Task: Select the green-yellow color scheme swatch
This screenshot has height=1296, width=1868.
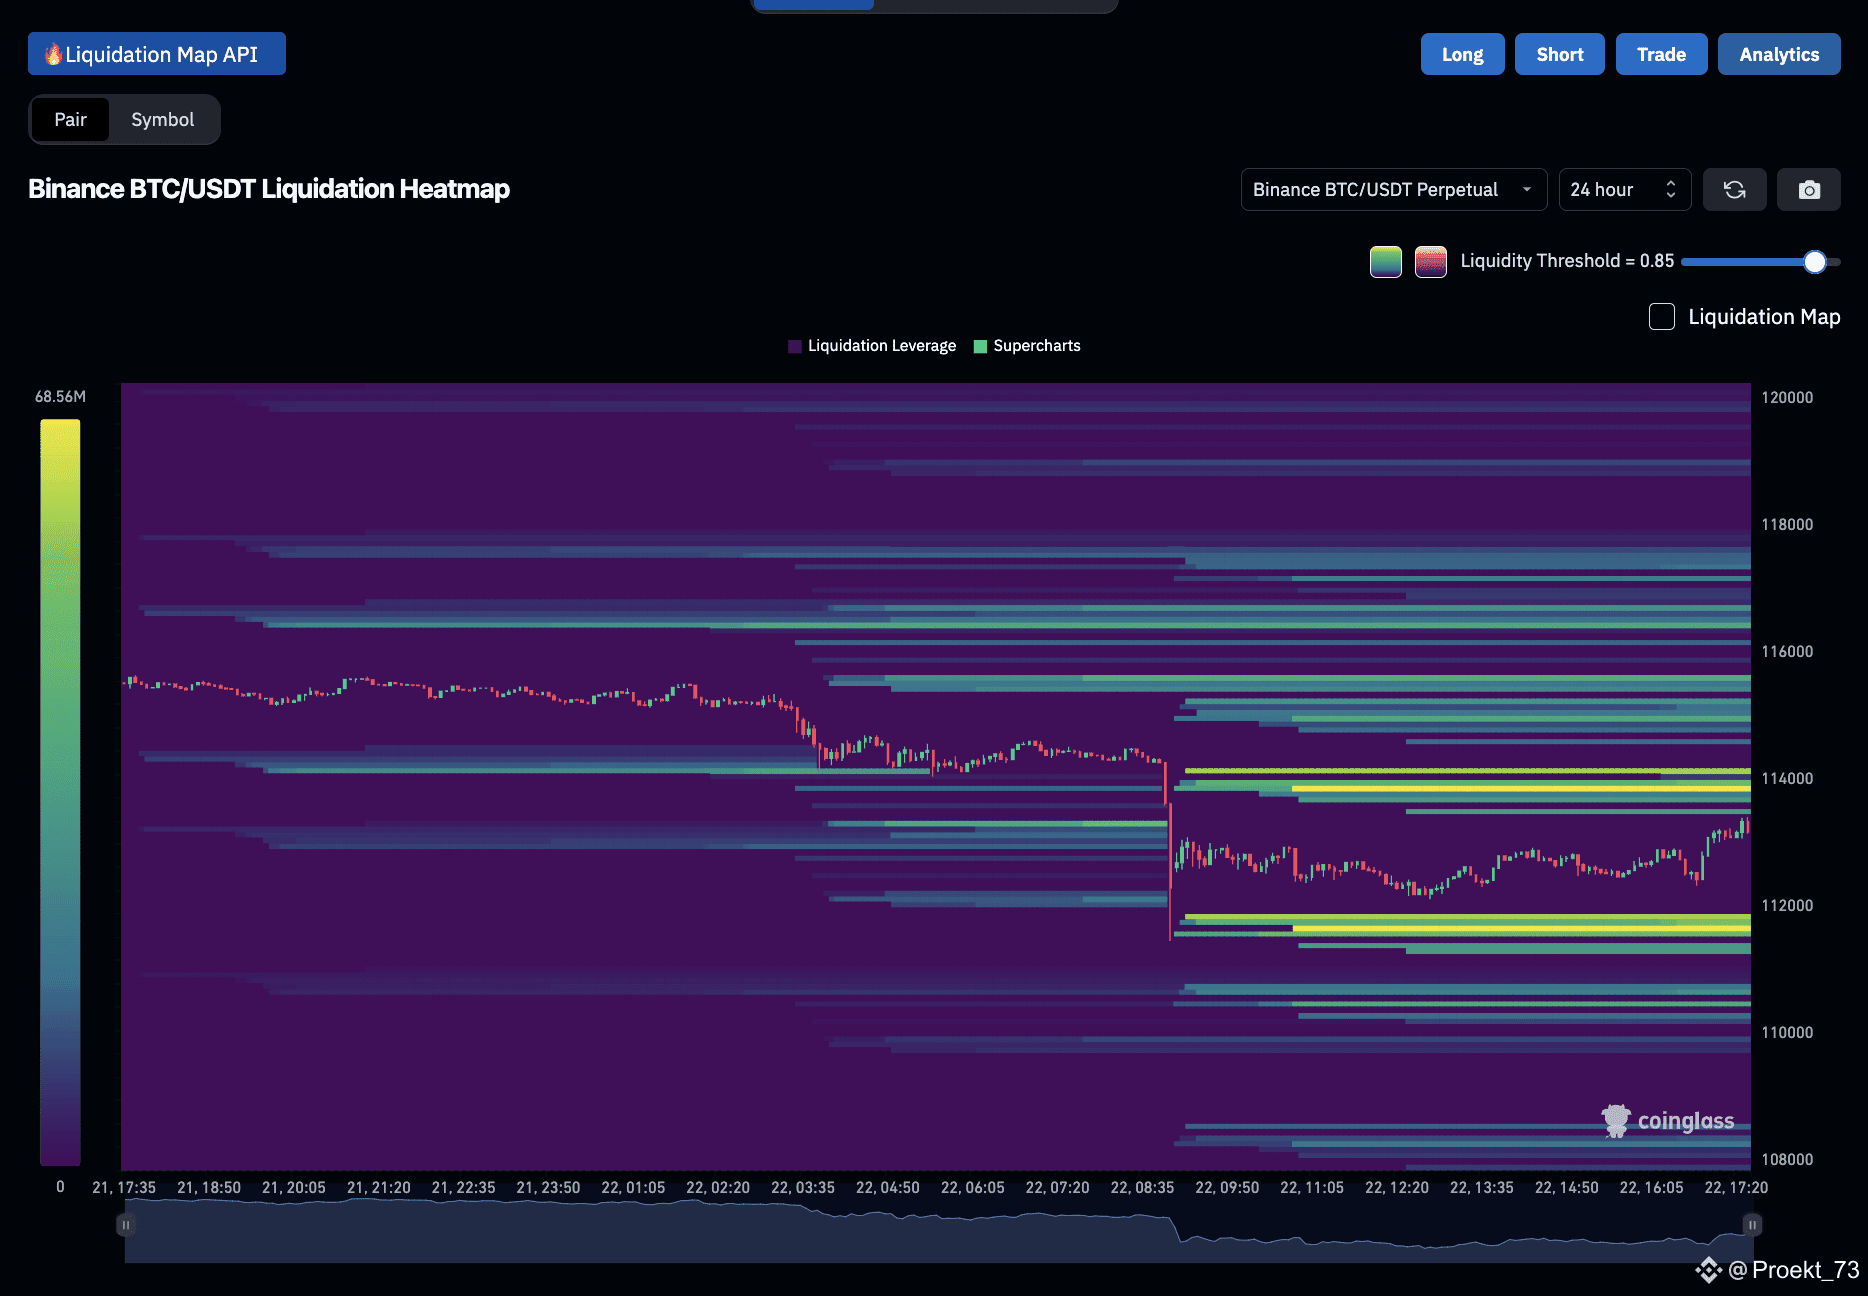Action: pos(1385,262)
